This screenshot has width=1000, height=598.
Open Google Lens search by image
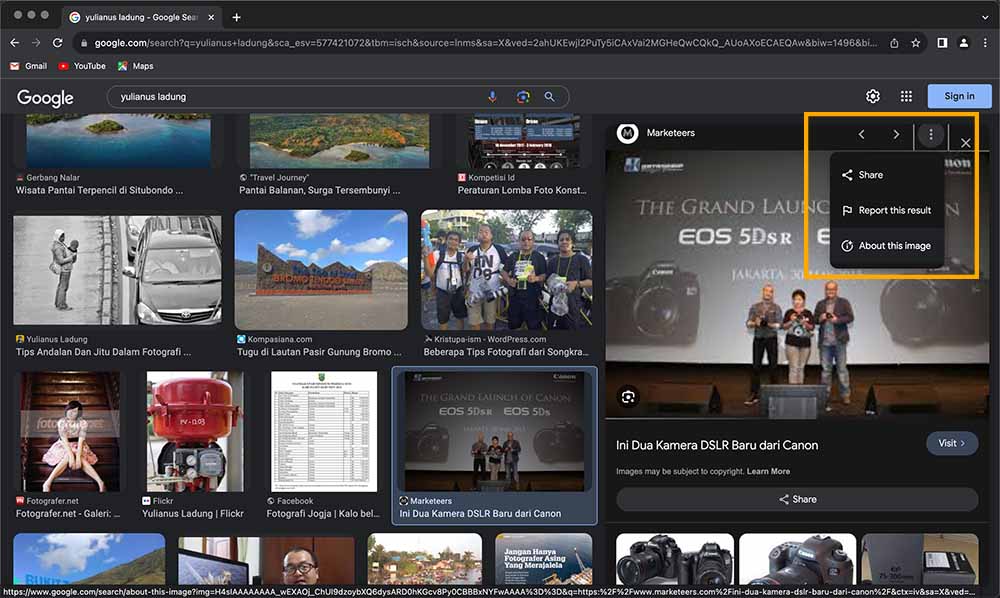coord(521,97)
